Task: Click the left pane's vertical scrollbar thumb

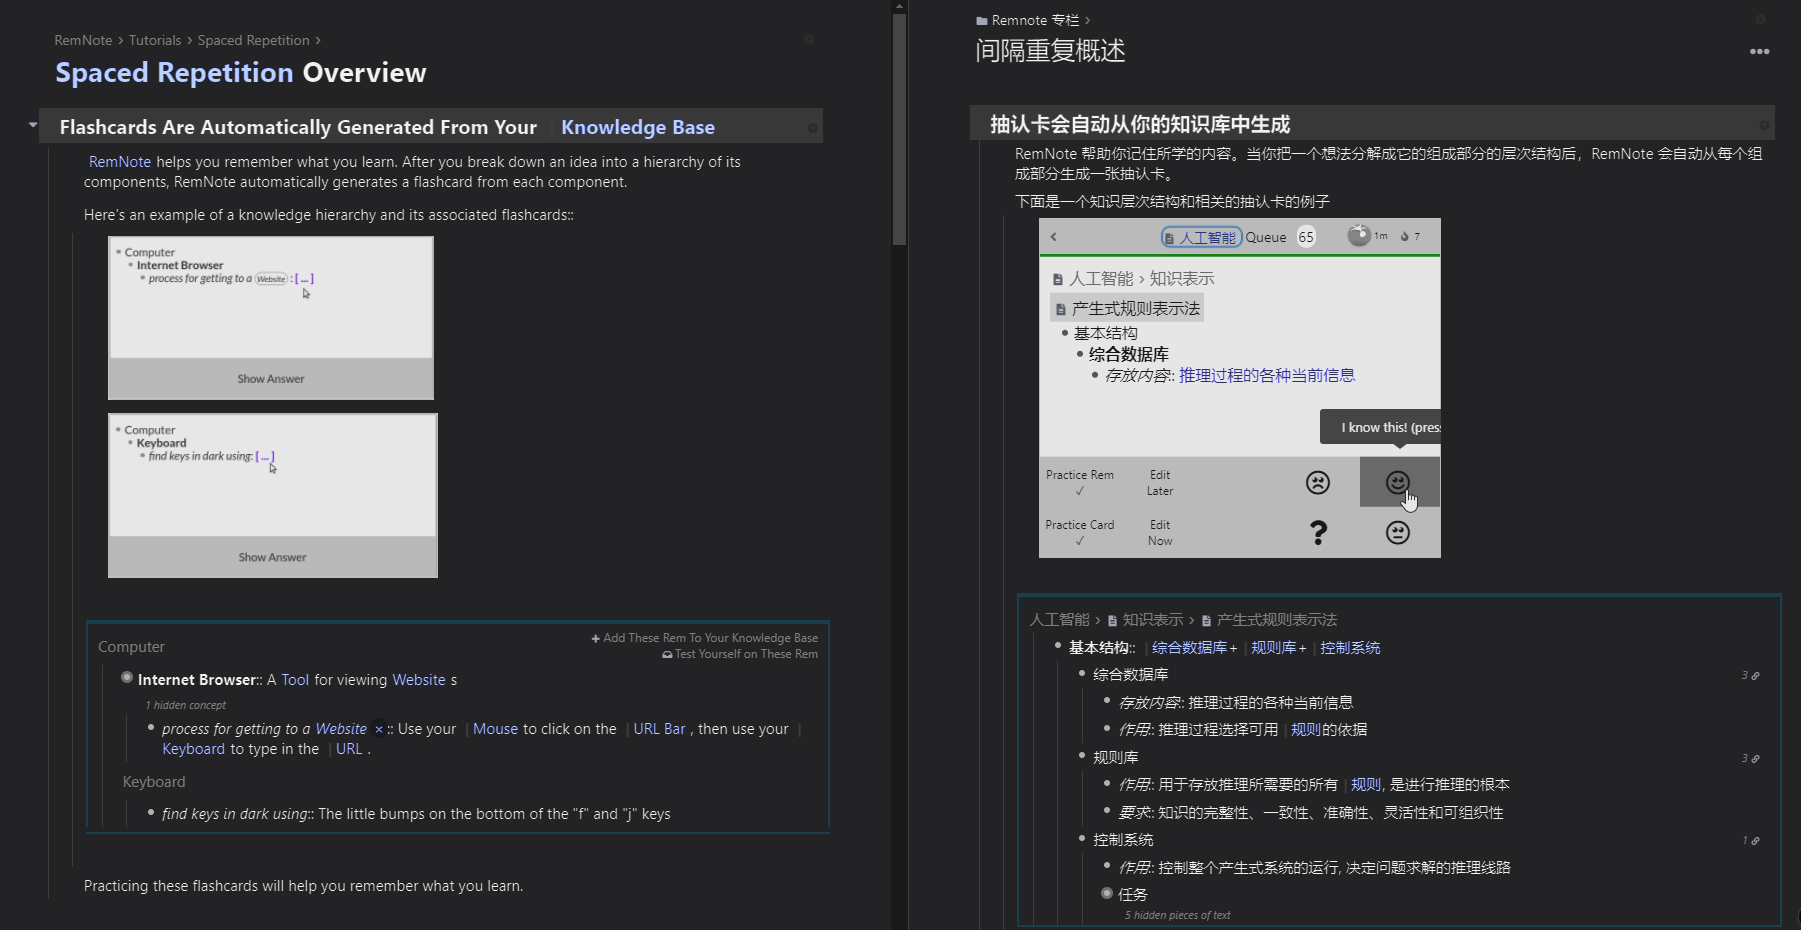Action: click(899, 128)
